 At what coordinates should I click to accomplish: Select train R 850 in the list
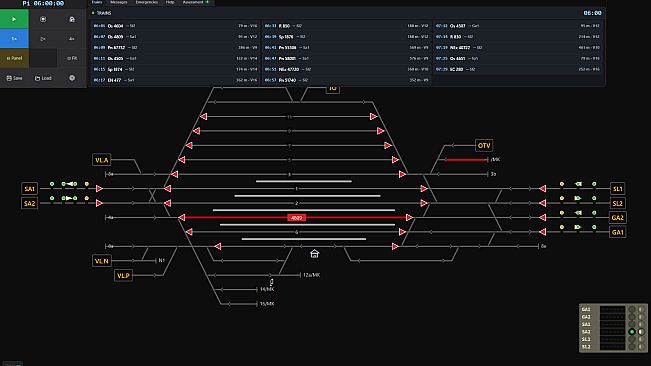(x=346, y=26)
